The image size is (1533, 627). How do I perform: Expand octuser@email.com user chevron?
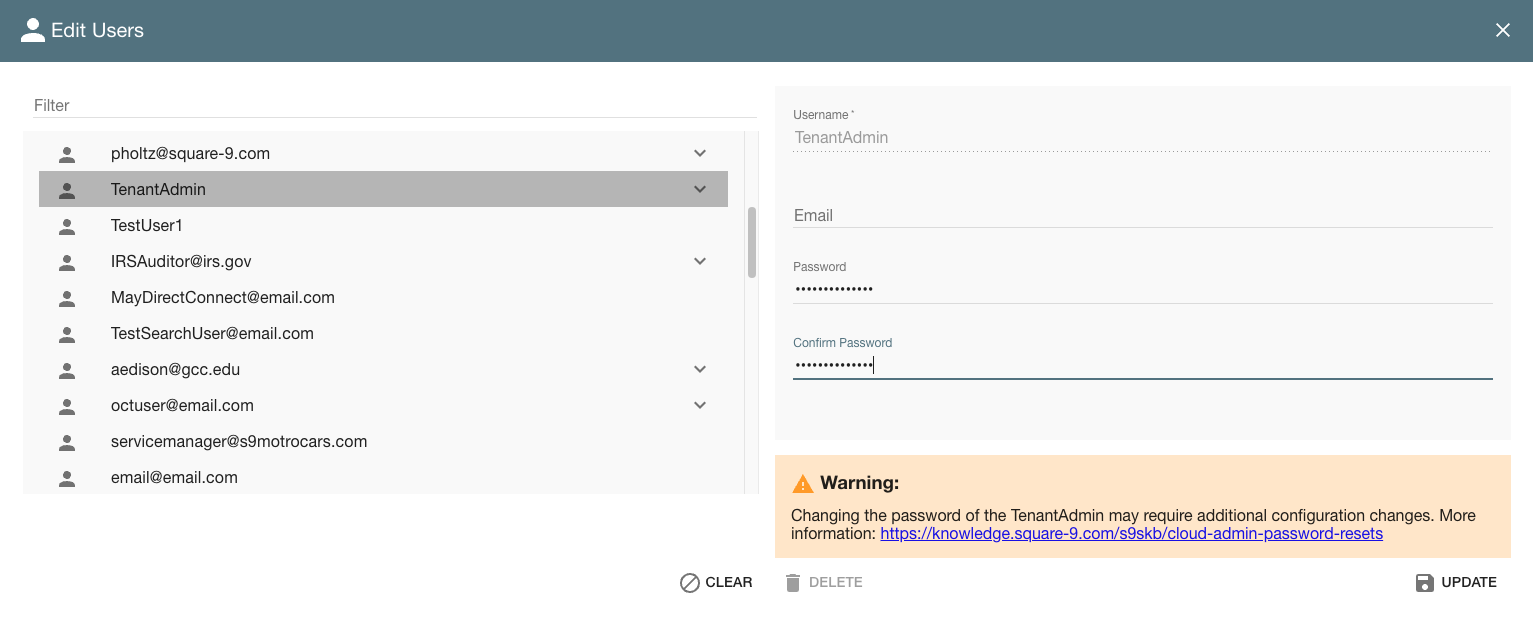(700, 406)
